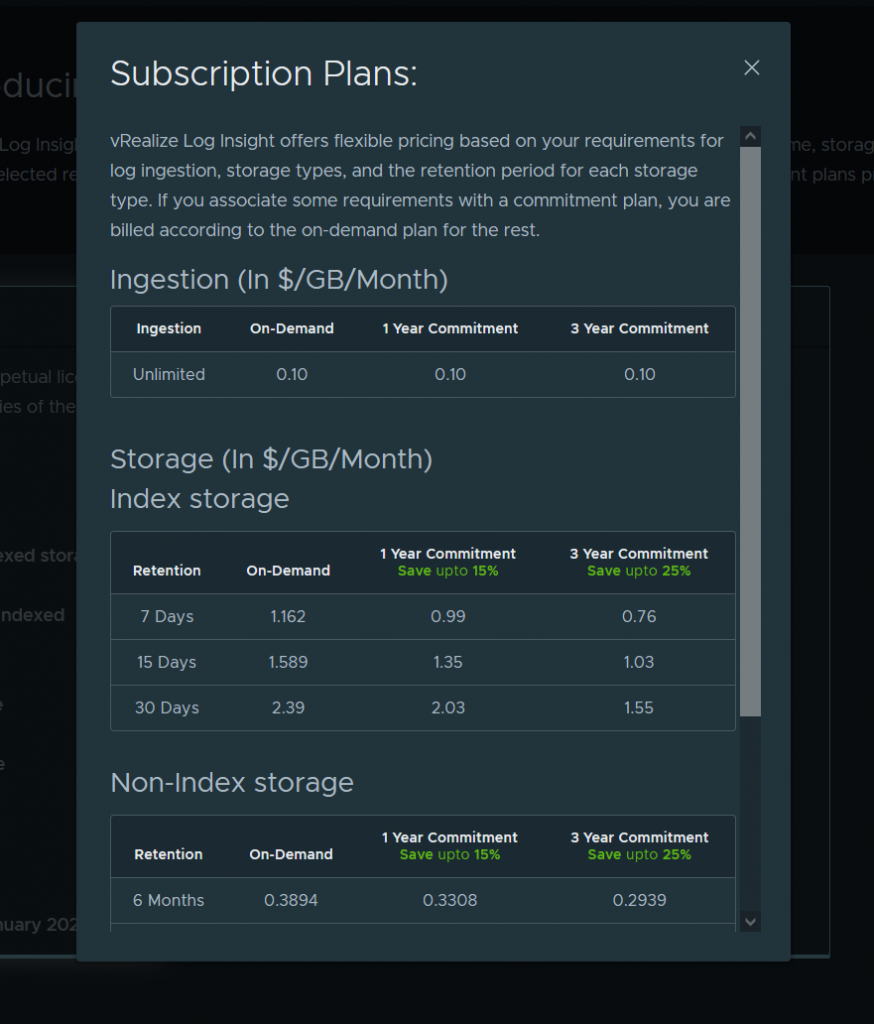Select the 7 Days retention row label
The image size is (874, 1024).
click(167, 616)
